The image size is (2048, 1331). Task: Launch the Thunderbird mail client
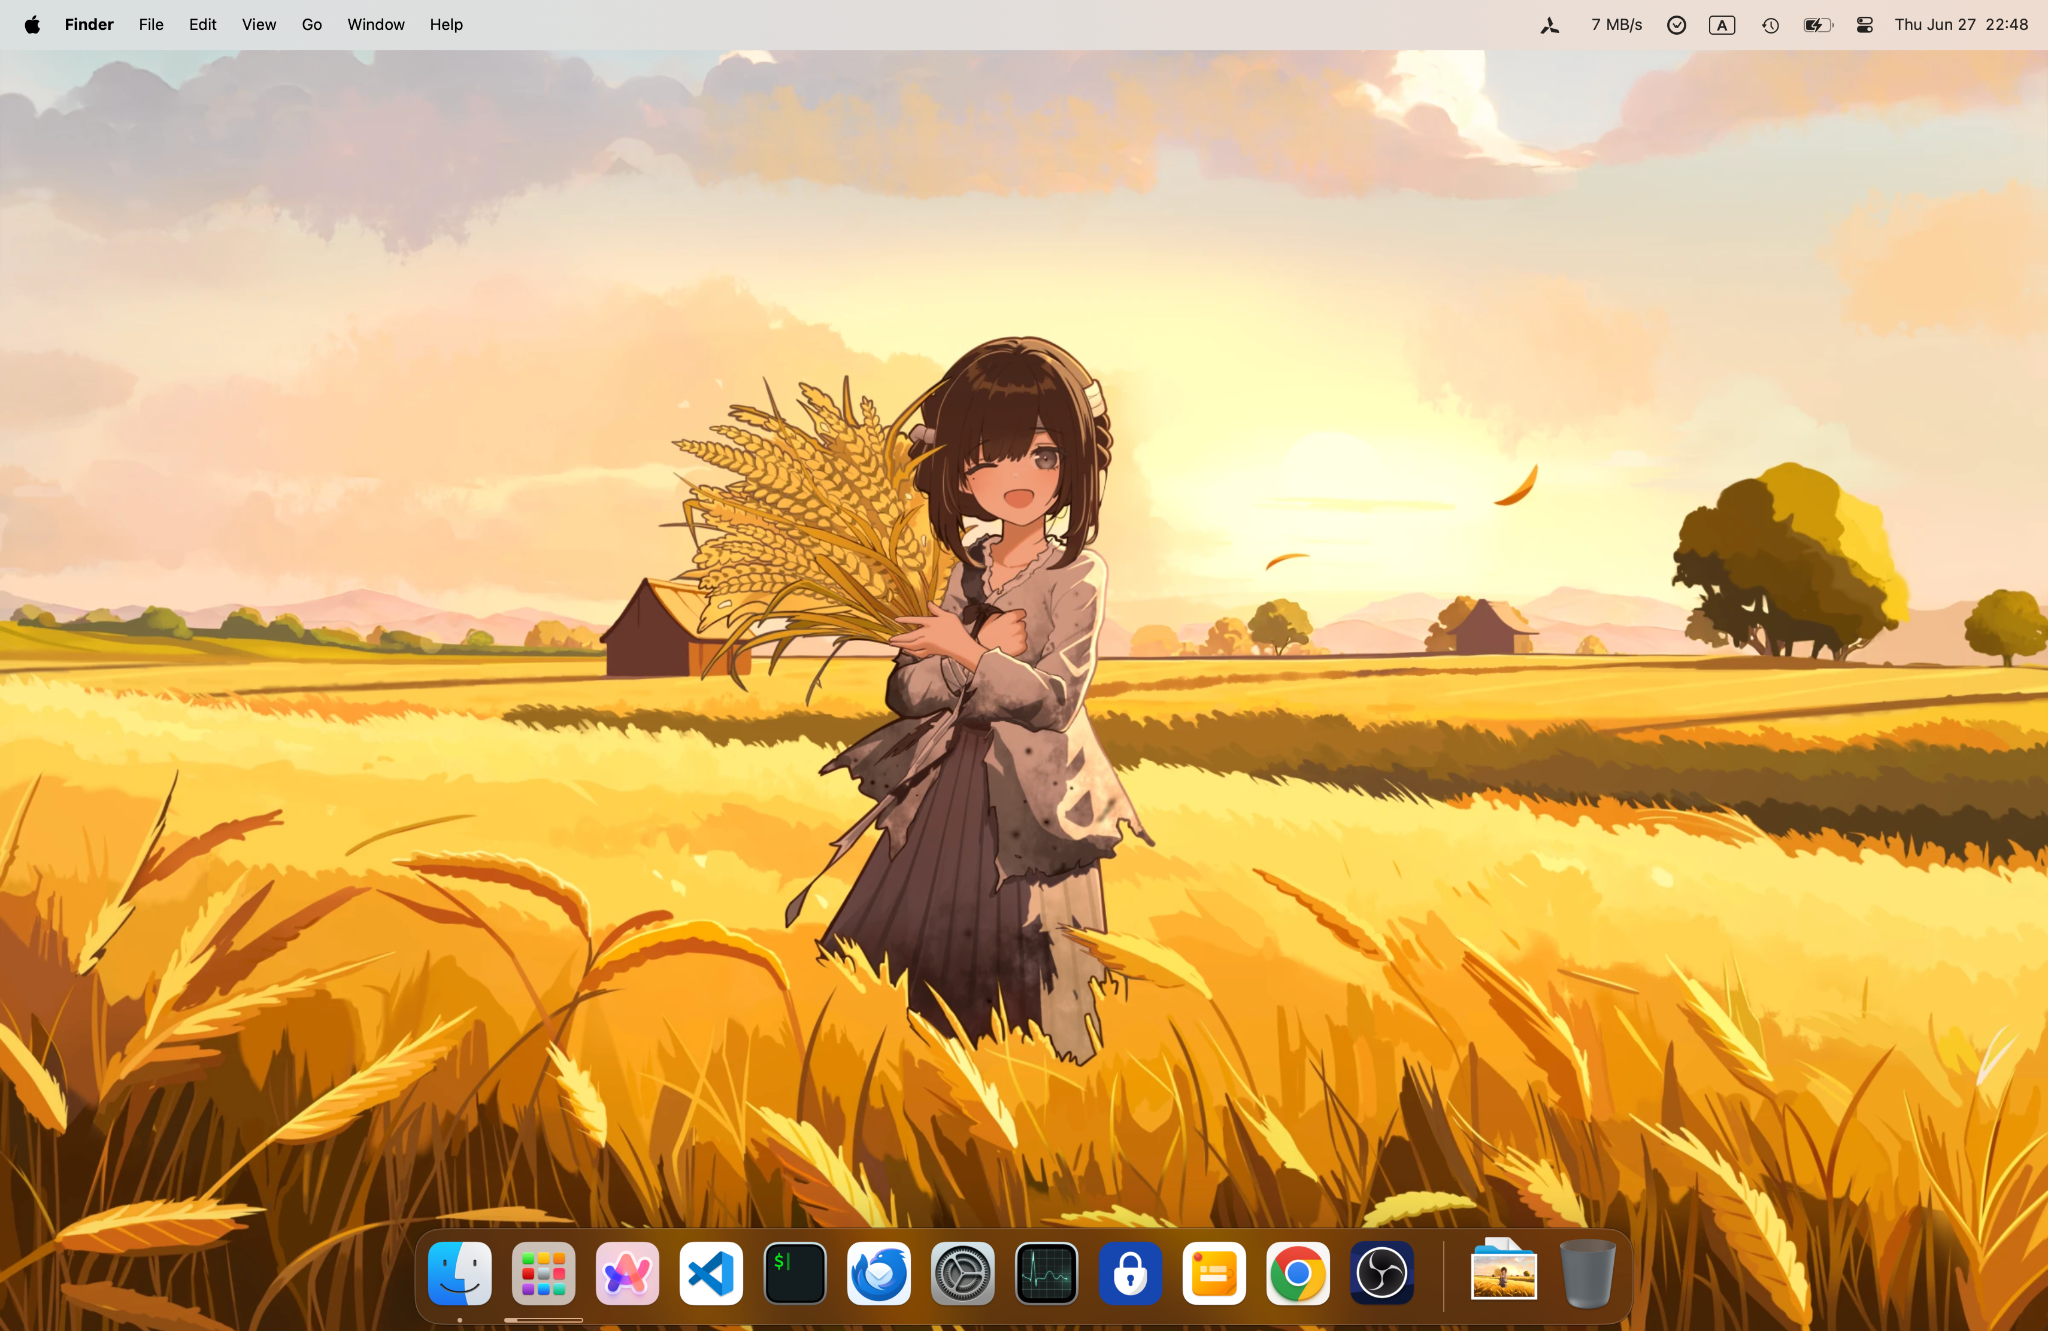coord(878,1273)
